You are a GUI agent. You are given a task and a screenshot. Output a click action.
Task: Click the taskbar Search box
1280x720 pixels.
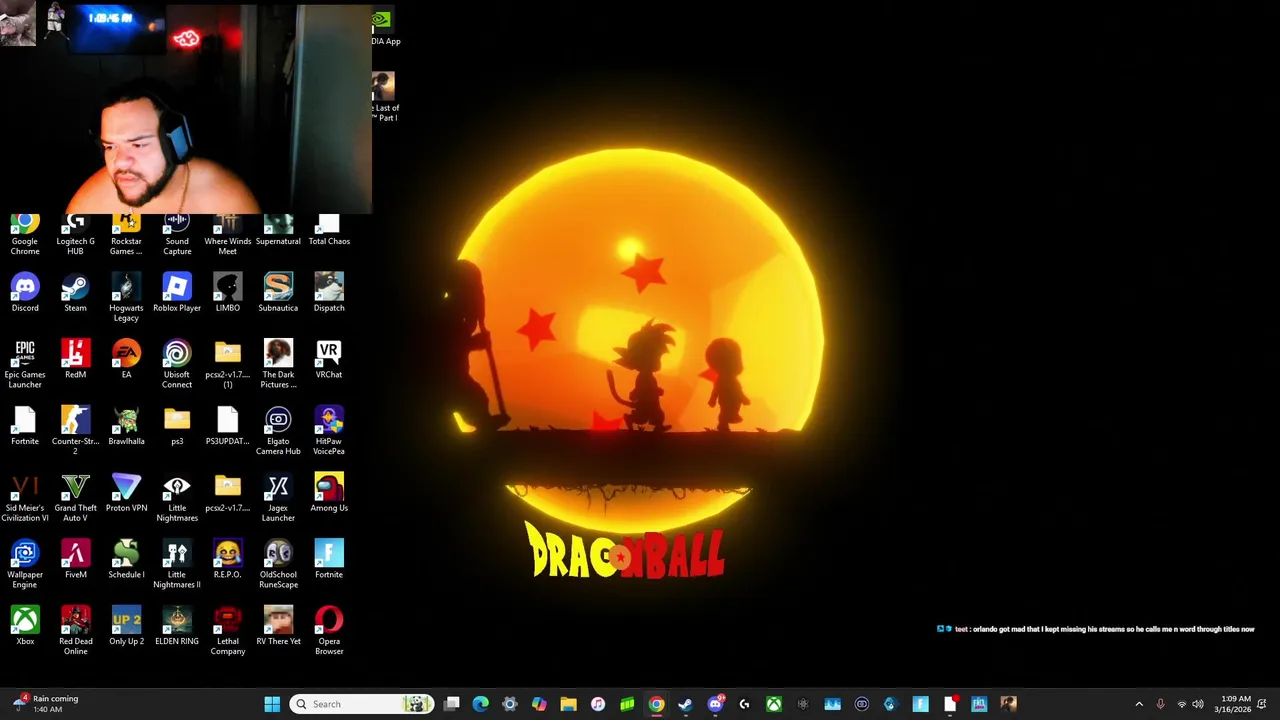point(362,704)
